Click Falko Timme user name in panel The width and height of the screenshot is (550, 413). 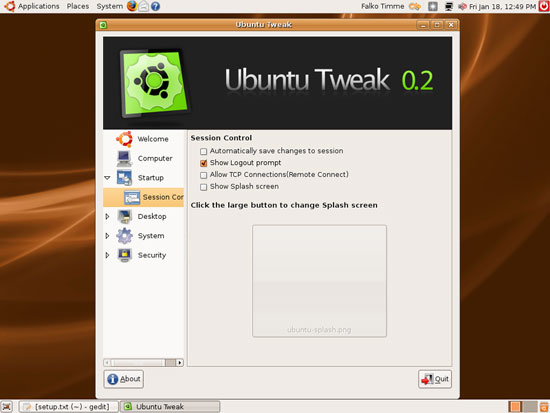pos(382,6)
